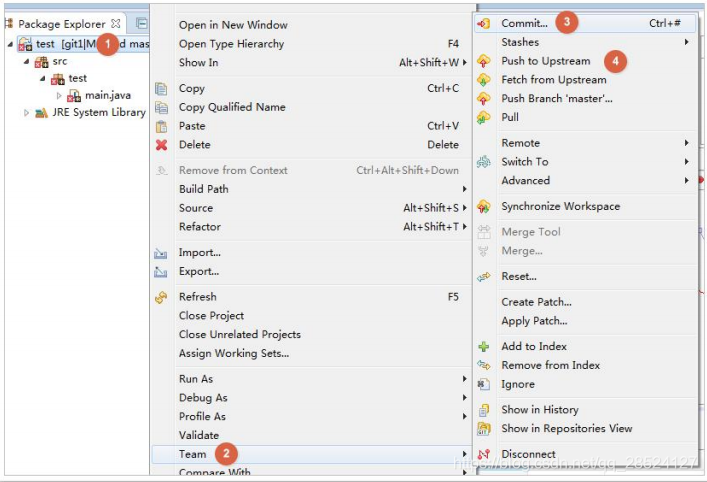707x482 pixels.
Task: Open the Refactor submenu
Action: coord(311,227)
